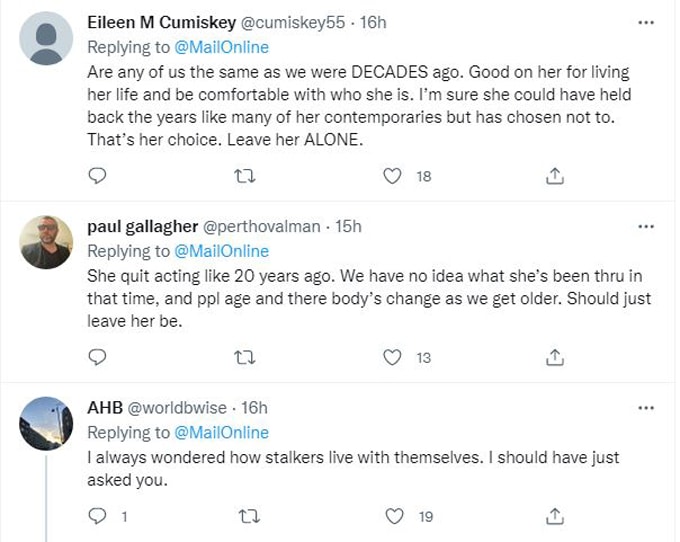Retweet Eileen M Cumiskey's tweet
Viewport: 680px width, 542px height.
click(x=245, y=176)
